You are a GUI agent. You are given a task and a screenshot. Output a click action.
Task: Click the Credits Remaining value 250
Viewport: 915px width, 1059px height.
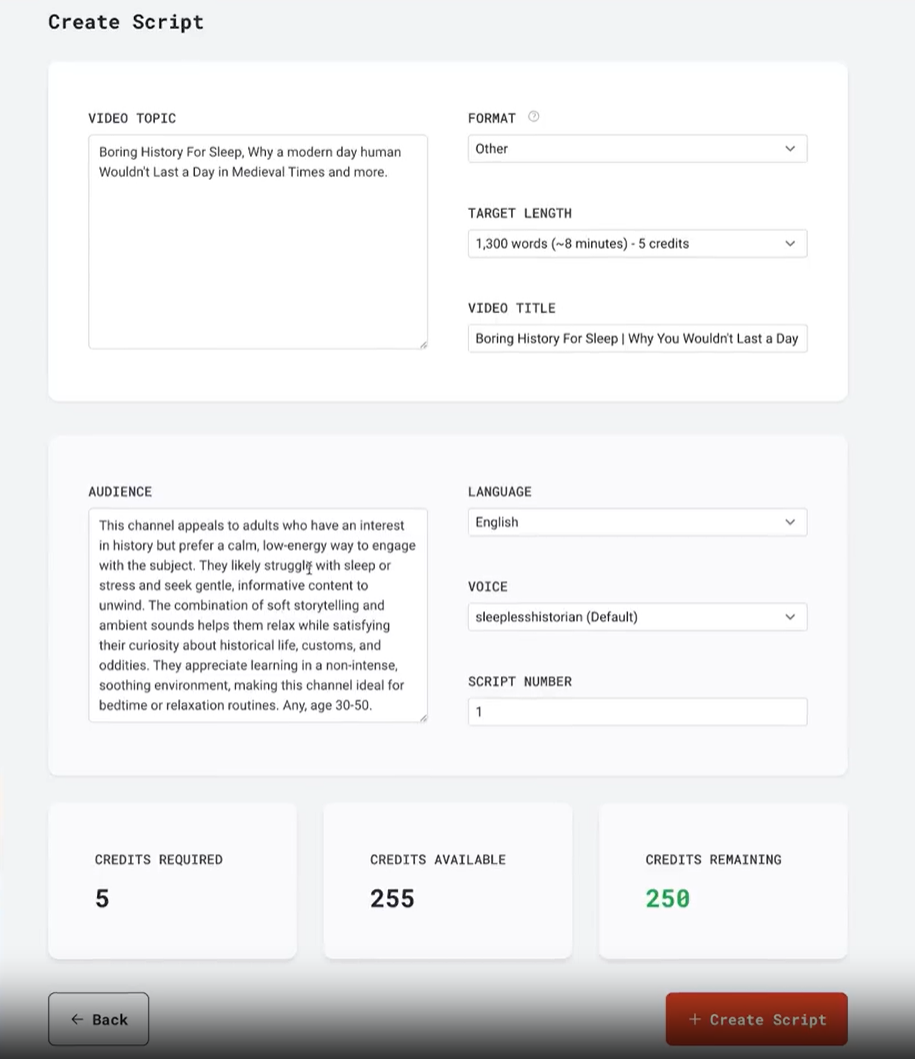667,899
